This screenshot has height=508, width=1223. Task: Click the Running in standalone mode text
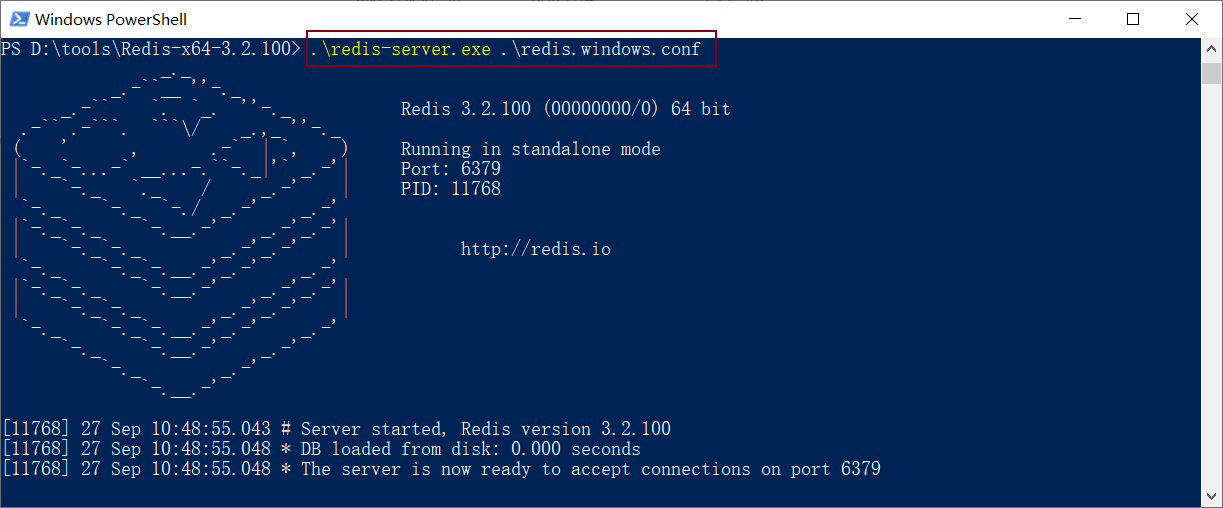(x=530, y=149)
